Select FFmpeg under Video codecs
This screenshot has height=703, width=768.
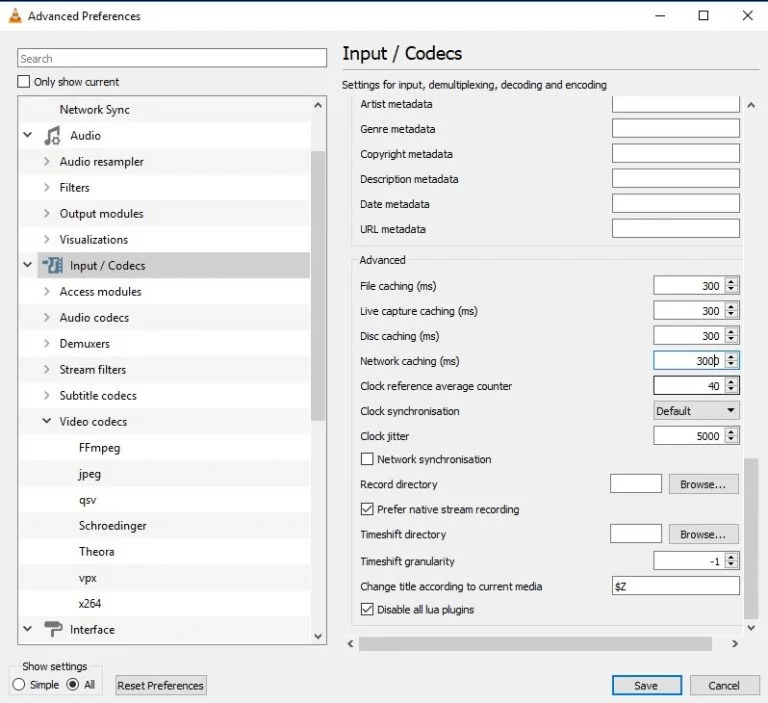99,448
